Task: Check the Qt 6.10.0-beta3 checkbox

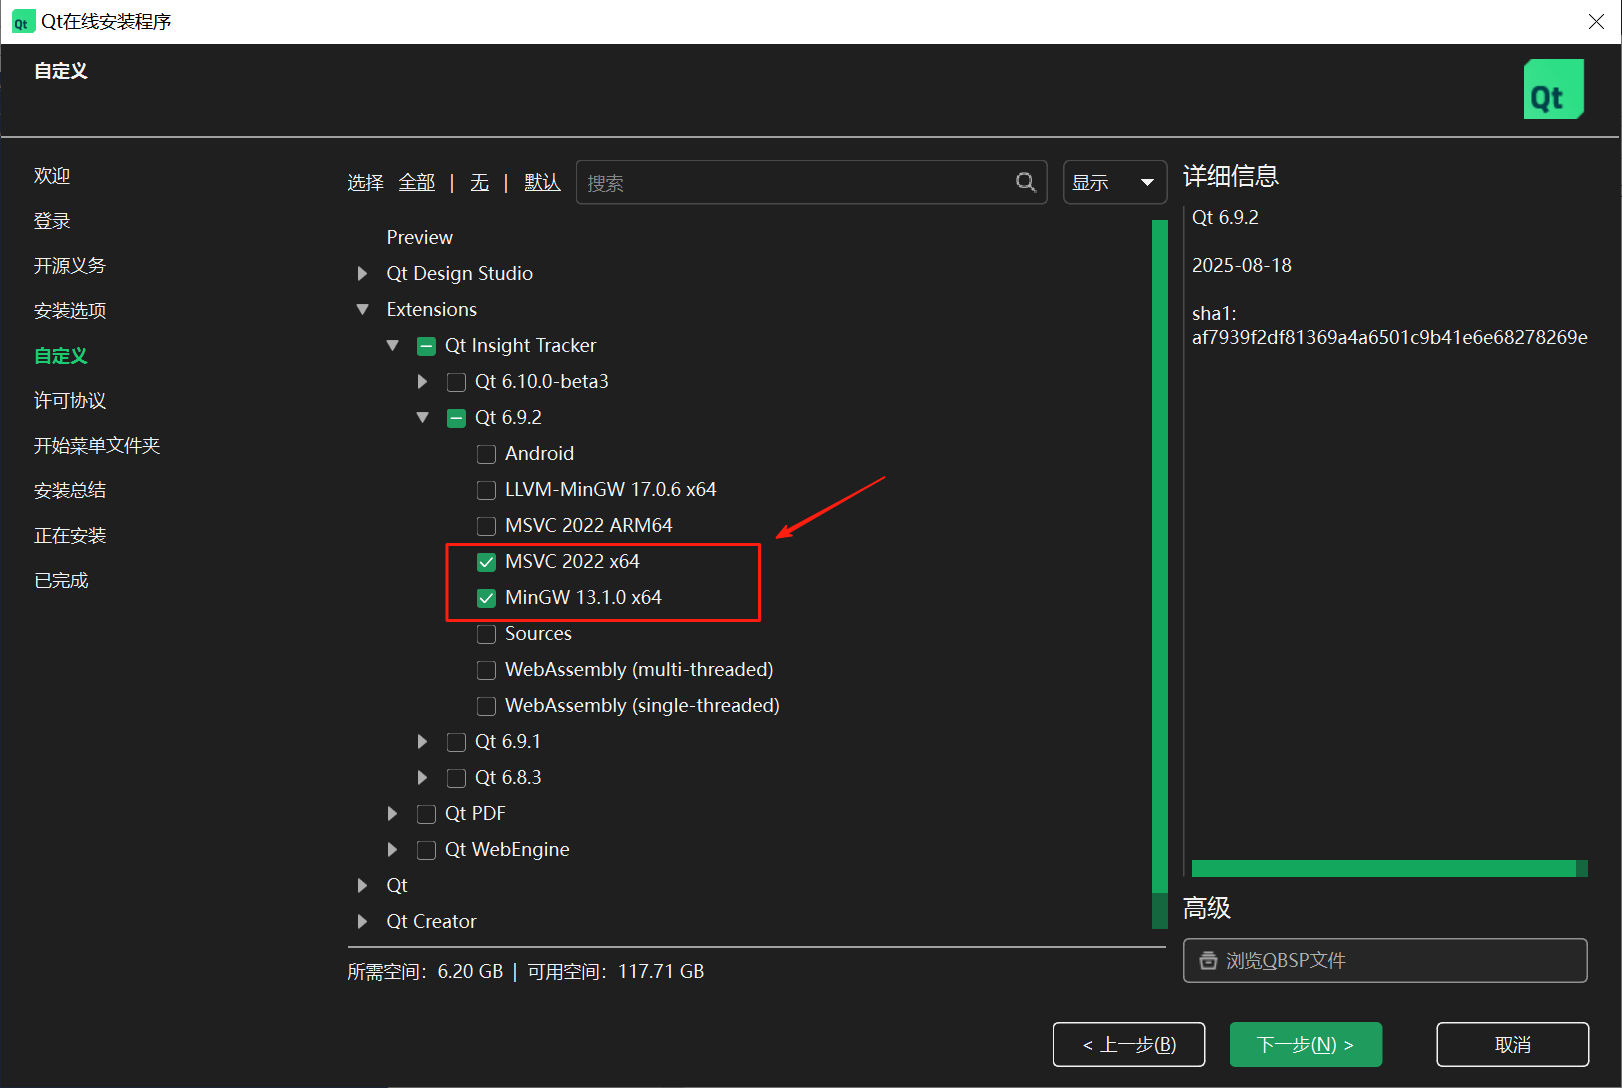Action: point(456,382)
